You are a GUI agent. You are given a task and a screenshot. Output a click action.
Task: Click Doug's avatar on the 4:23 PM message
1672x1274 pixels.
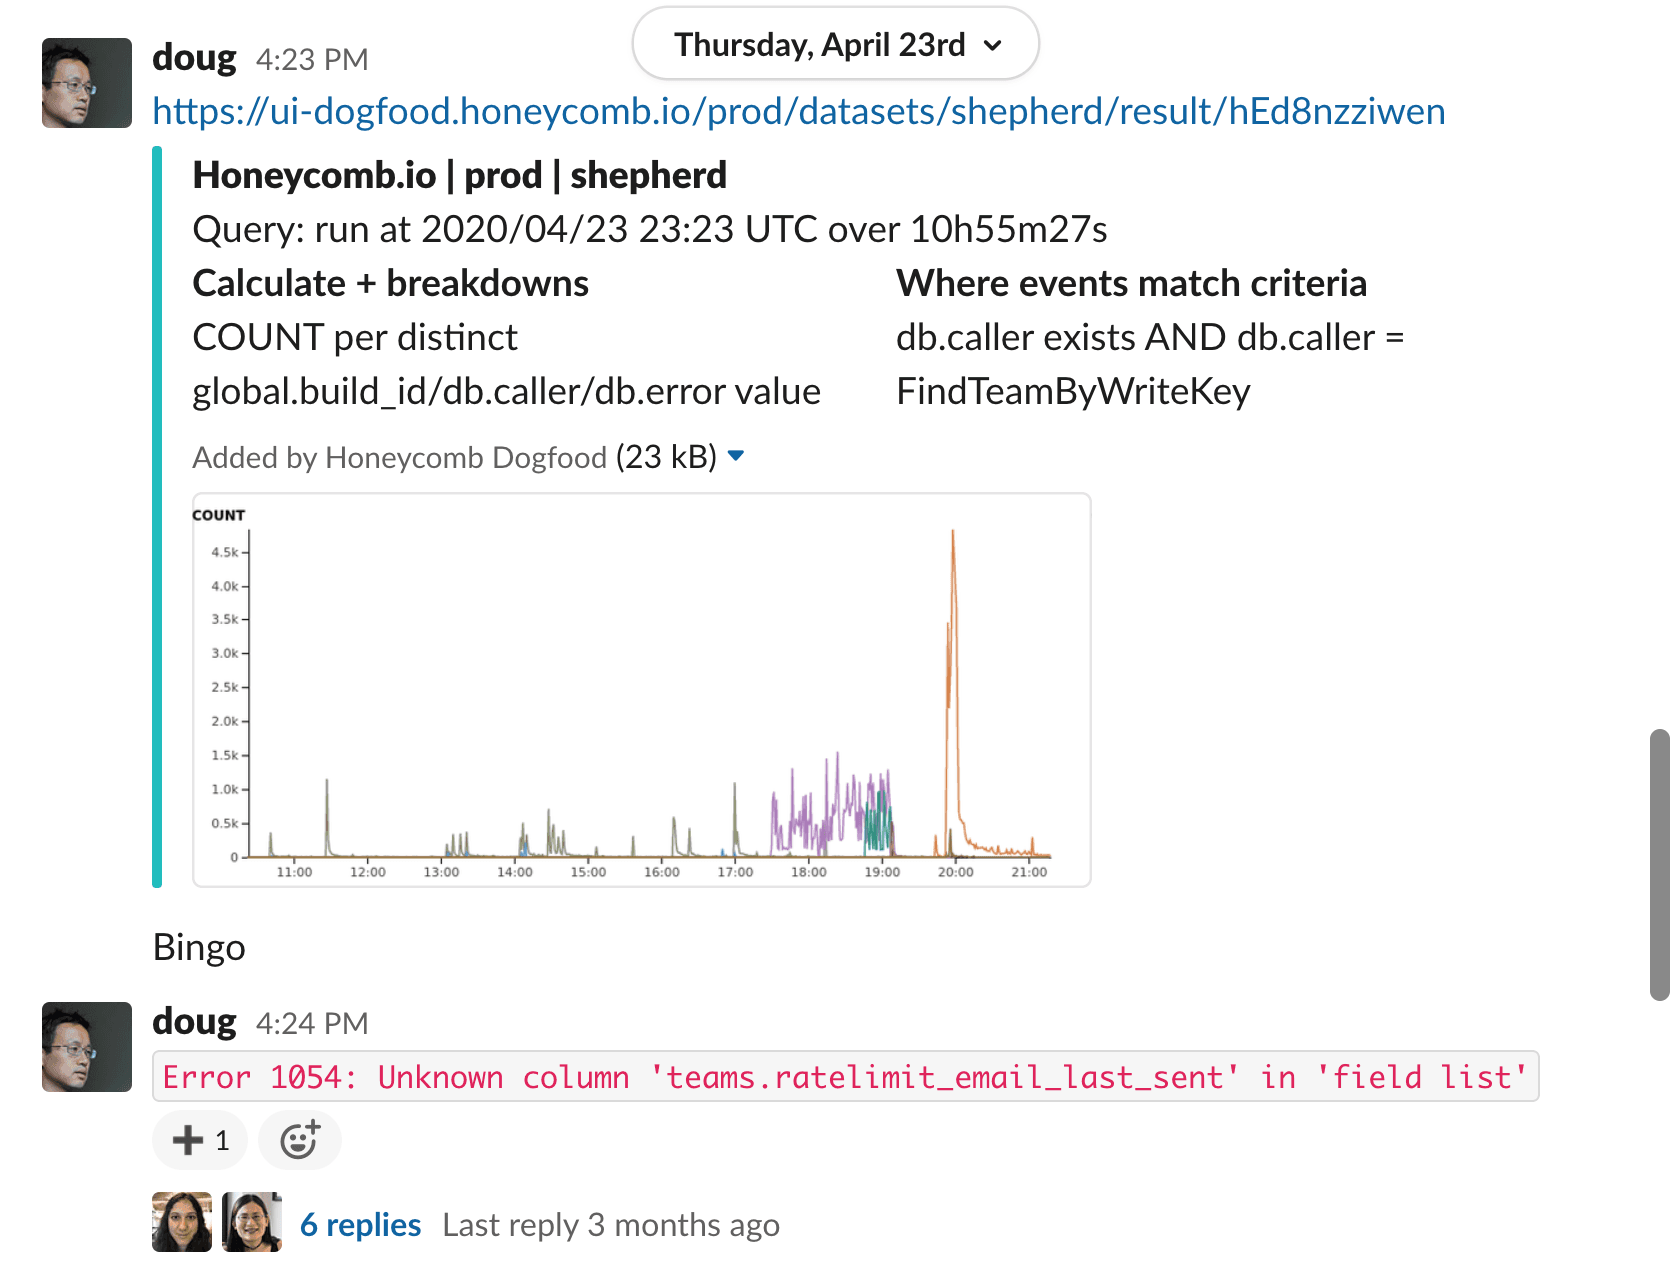point(87,83)
